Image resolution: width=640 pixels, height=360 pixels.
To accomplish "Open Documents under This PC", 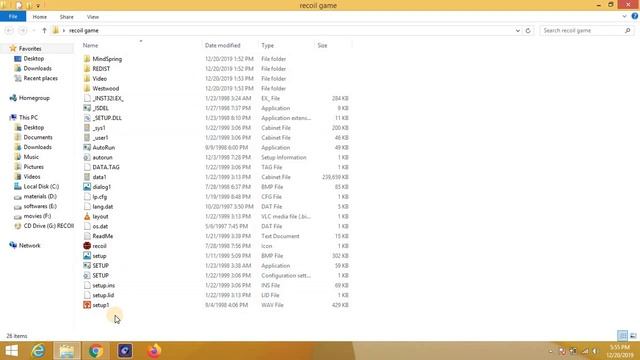I will click(x=38, y=138).
